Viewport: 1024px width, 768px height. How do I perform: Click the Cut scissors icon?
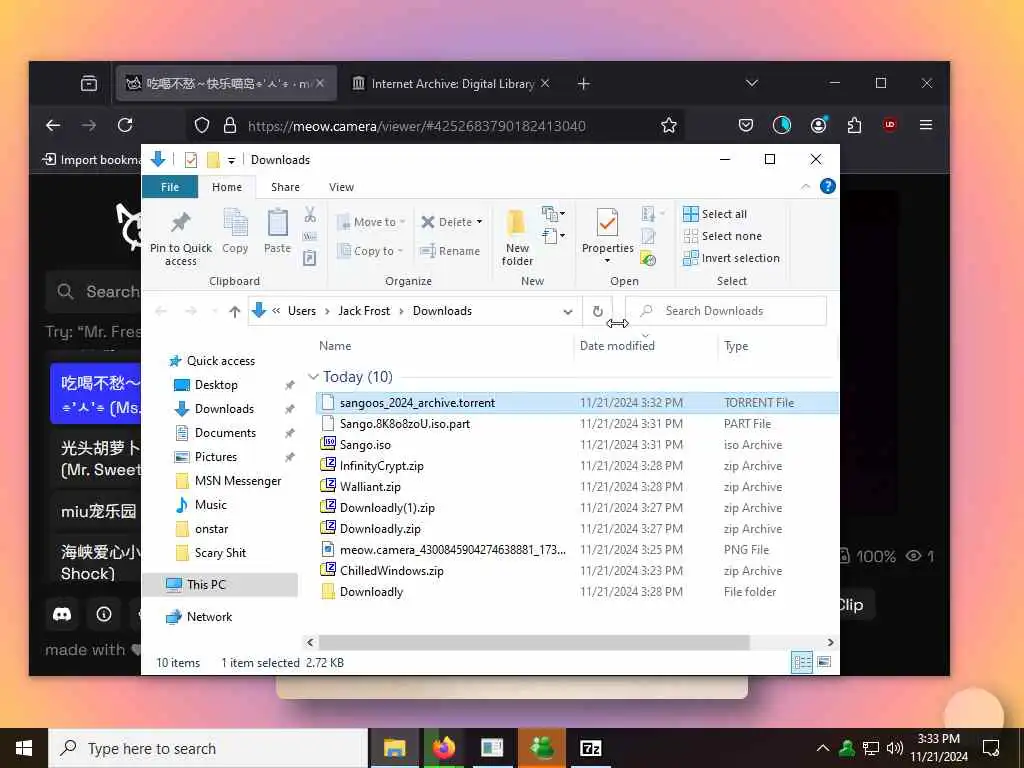[x=310, y=214]
